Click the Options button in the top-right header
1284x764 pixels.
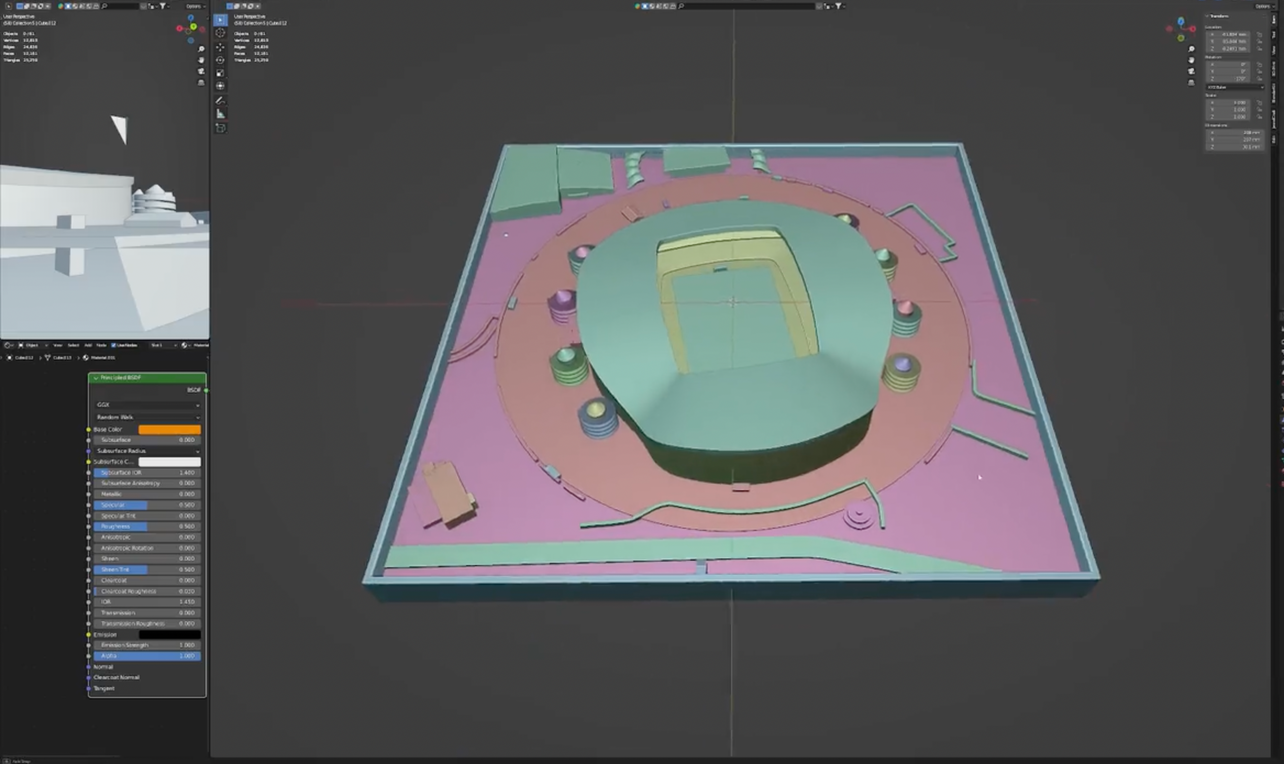click(x=1263, y=6)
